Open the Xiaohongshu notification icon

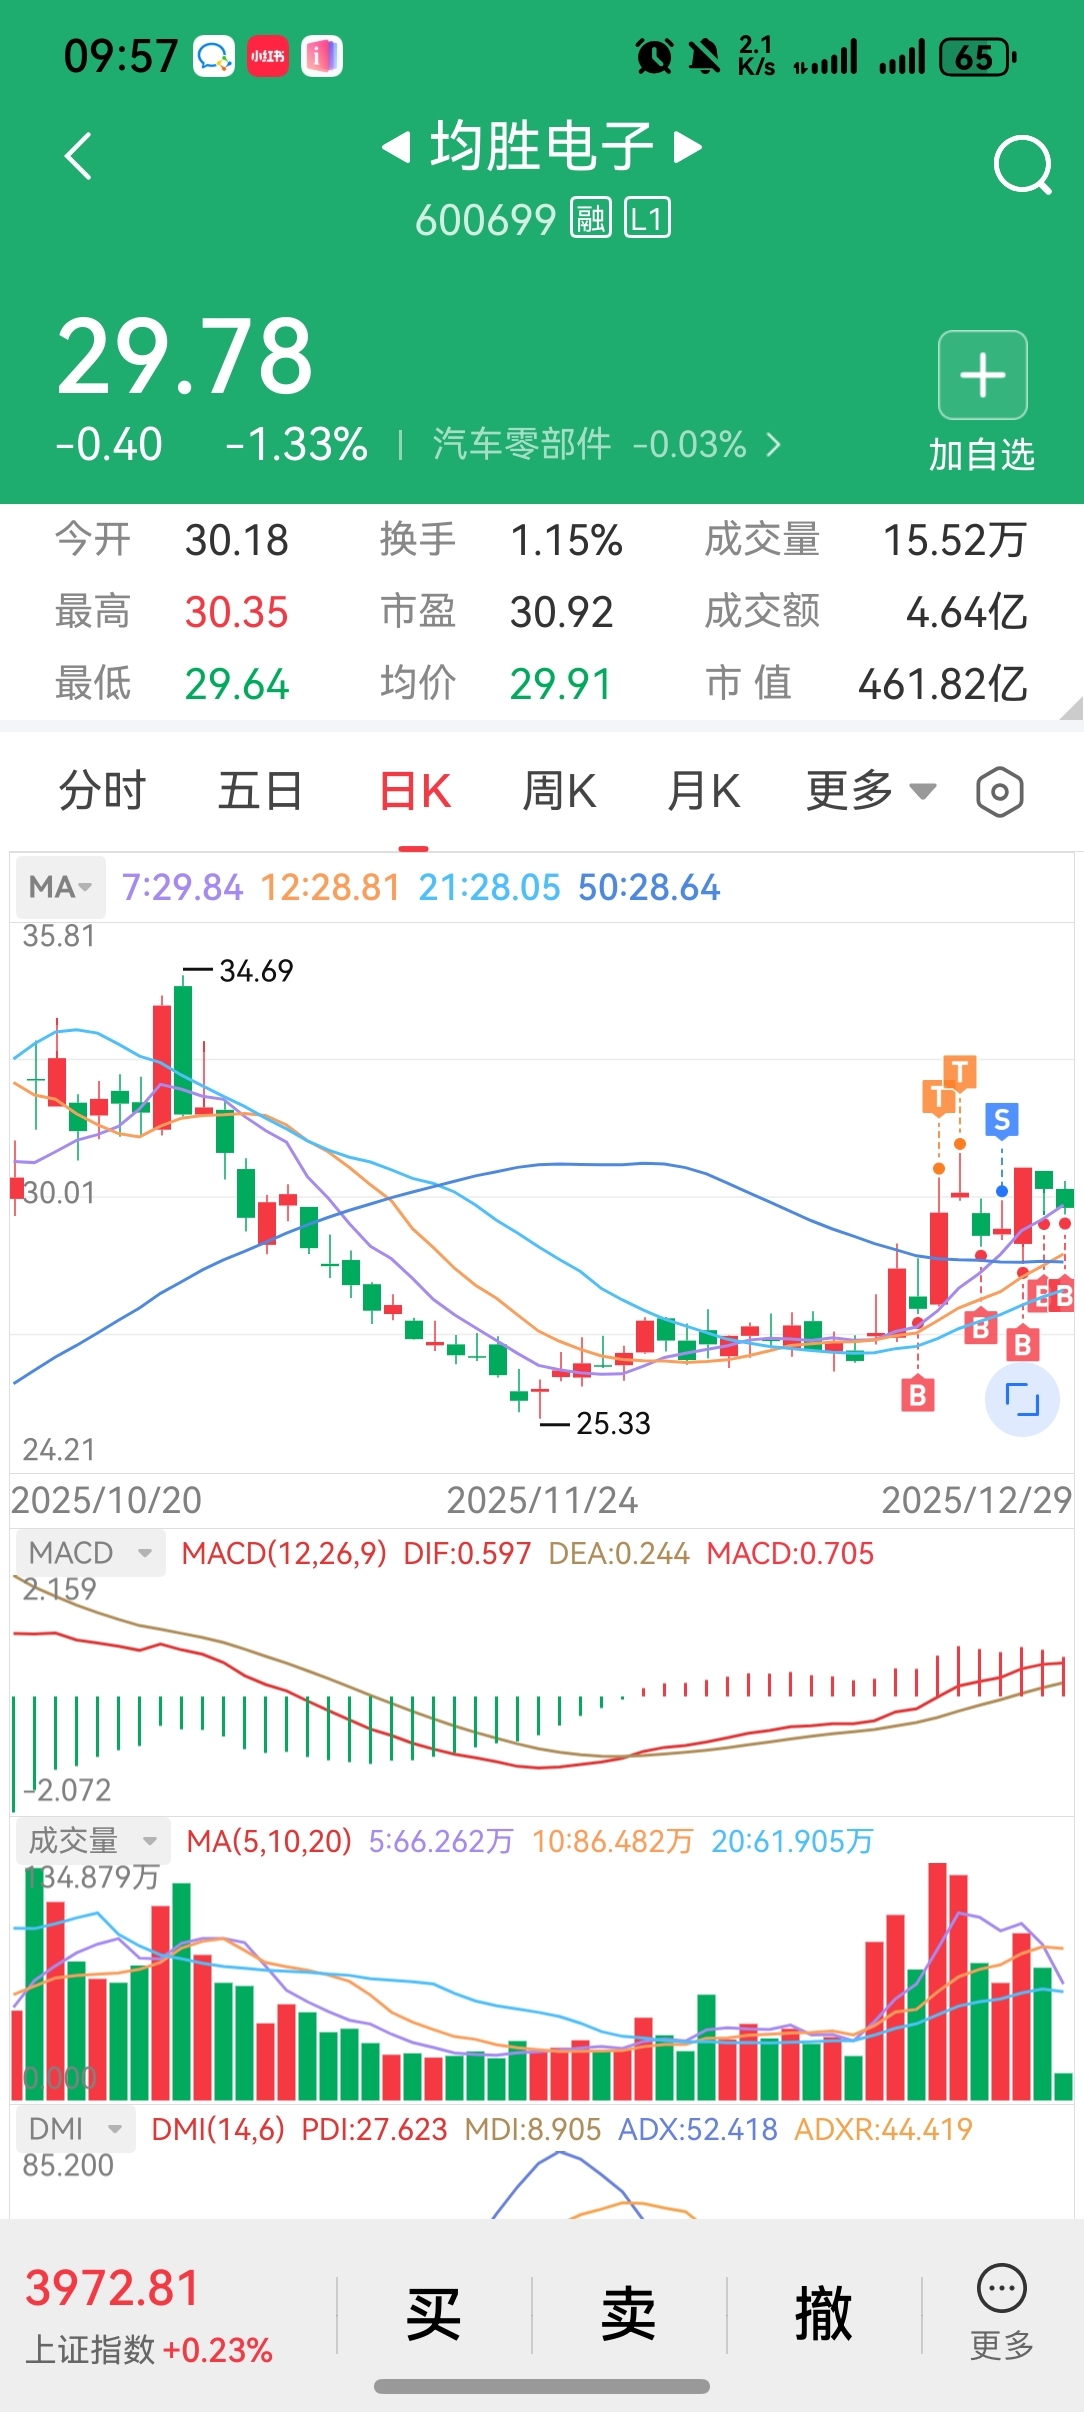click(268, 56)
